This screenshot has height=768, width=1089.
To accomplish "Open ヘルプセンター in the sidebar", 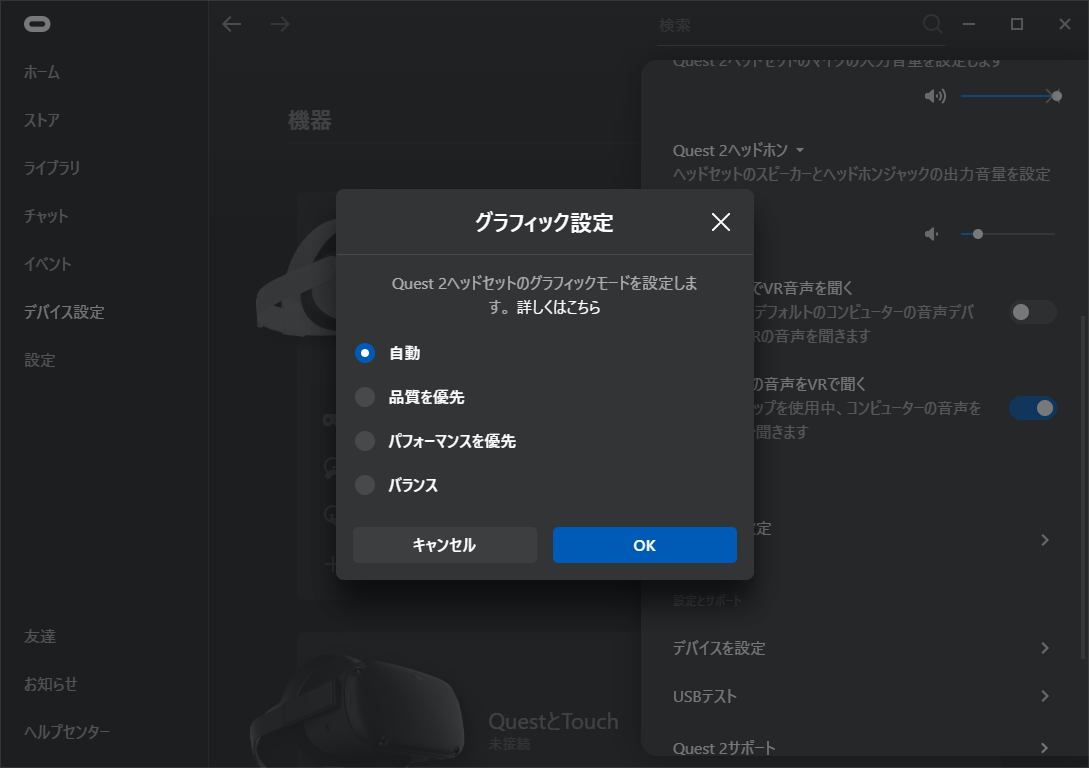I will pos(67,732).
